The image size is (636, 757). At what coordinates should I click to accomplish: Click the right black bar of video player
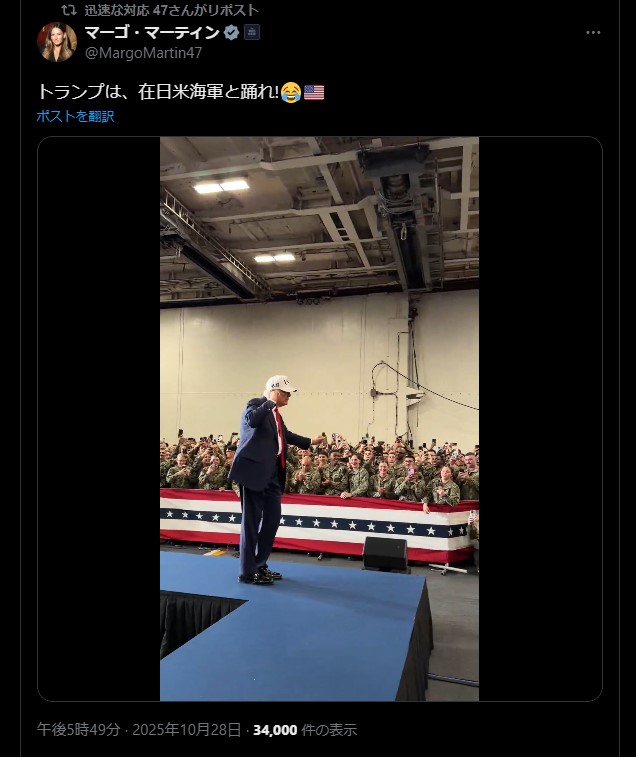click(540, 419)
